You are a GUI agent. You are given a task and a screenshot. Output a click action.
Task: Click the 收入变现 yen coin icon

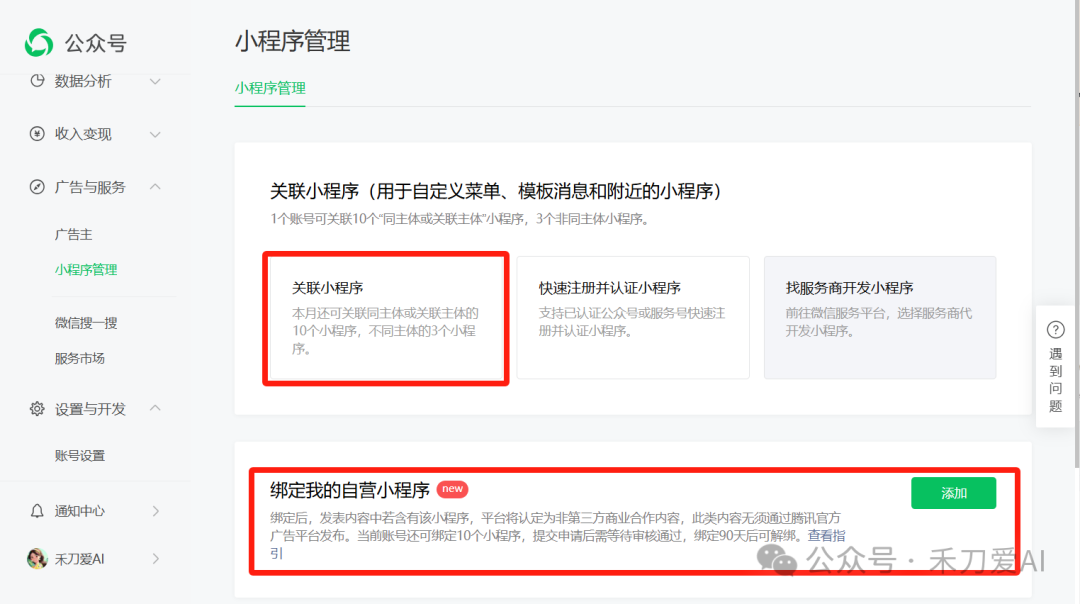click(x=37, y=134)
